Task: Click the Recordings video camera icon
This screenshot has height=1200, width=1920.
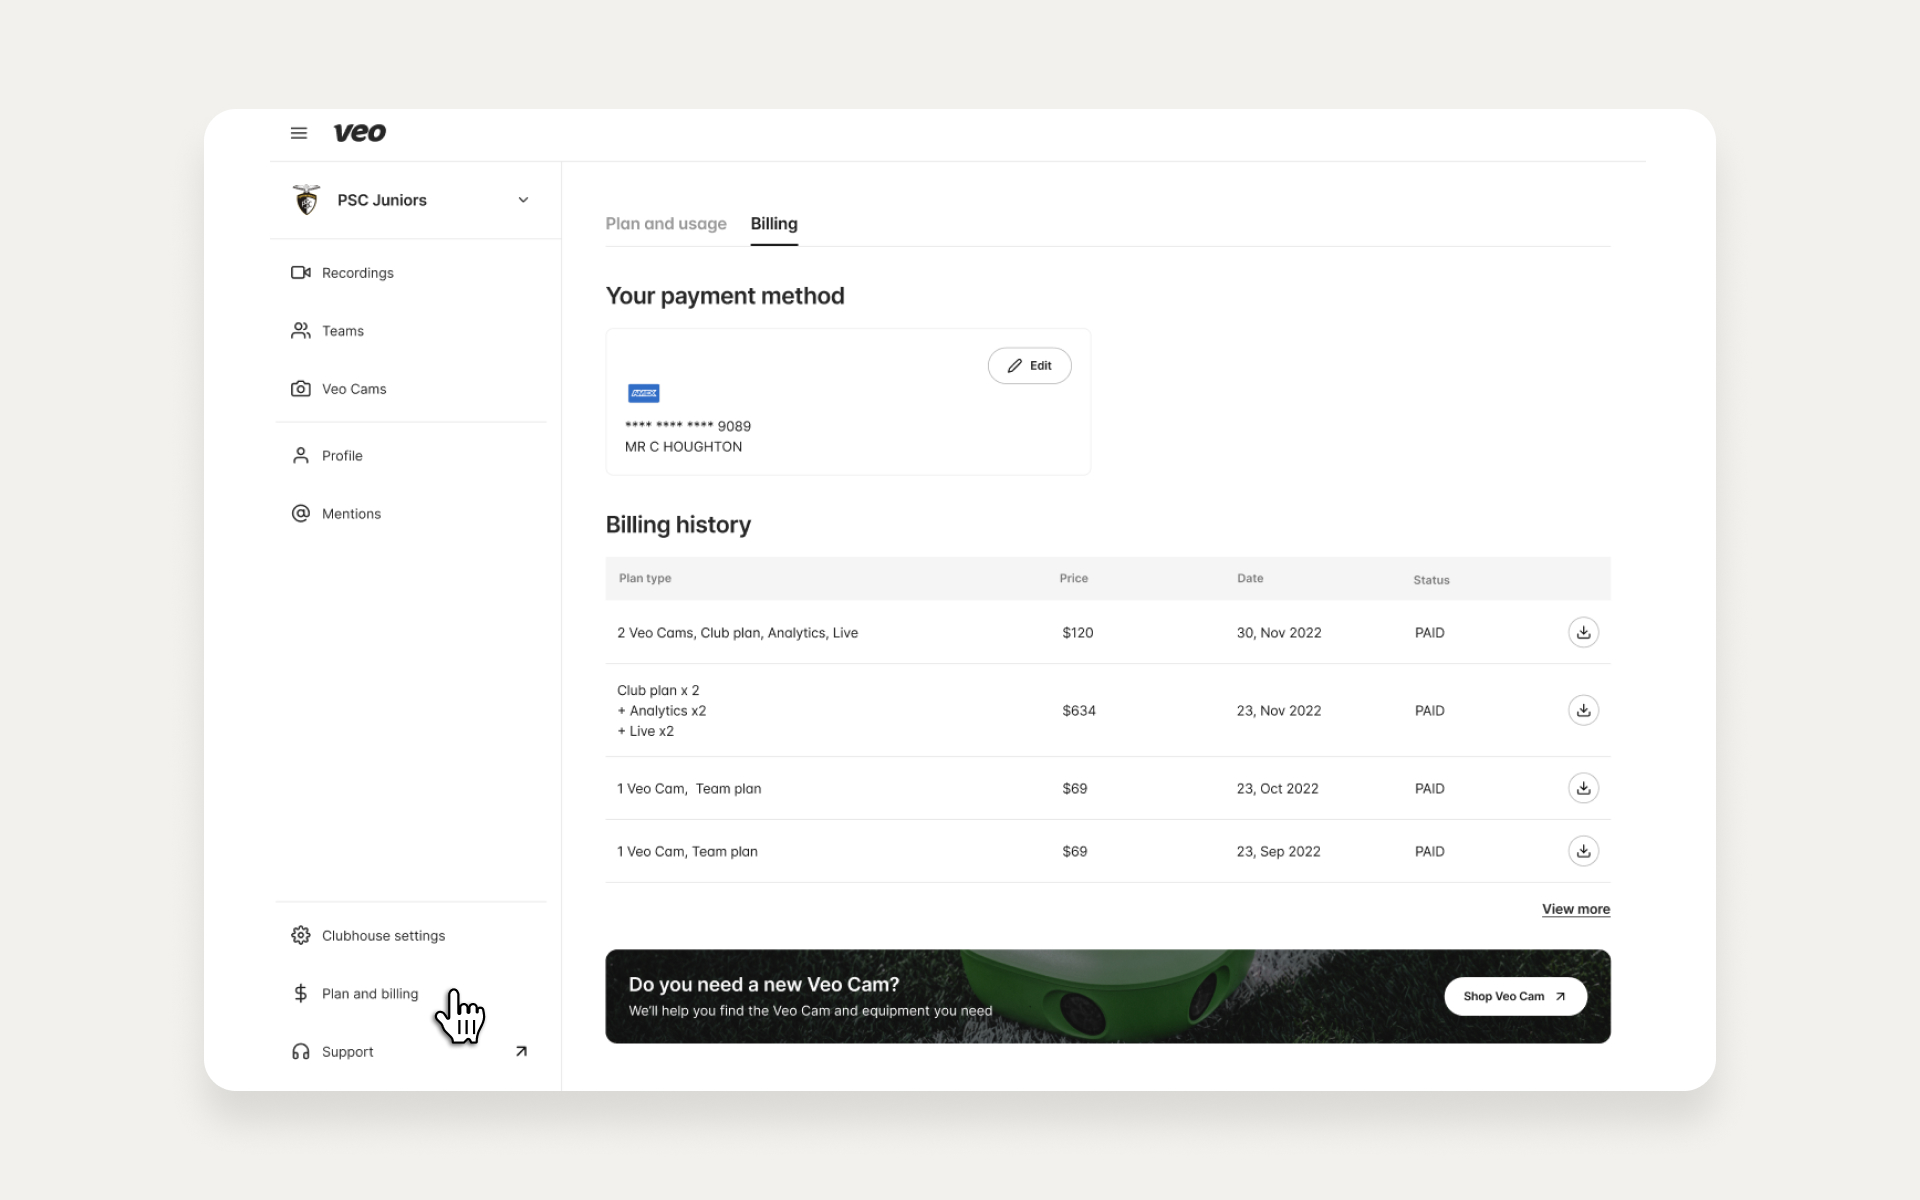Action: click(x=300, y=273)
